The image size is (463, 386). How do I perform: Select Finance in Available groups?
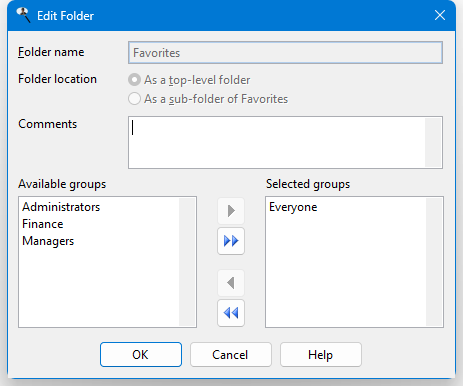(43, 224)
